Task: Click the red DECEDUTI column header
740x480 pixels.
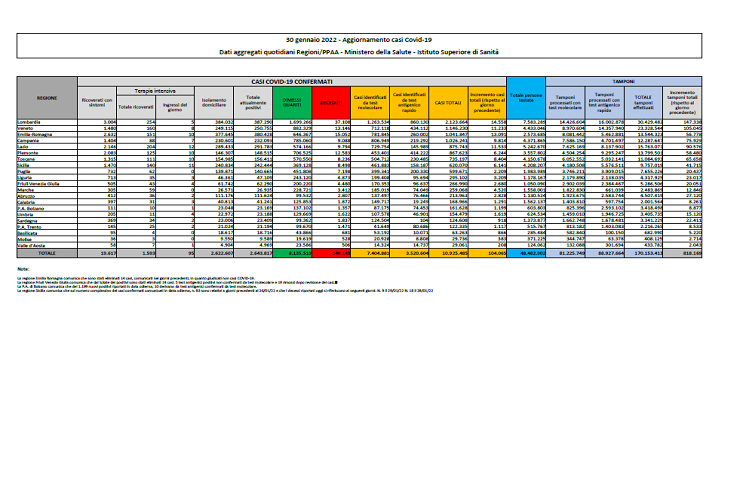Action: pyautogui.click(x=327, y=101)
